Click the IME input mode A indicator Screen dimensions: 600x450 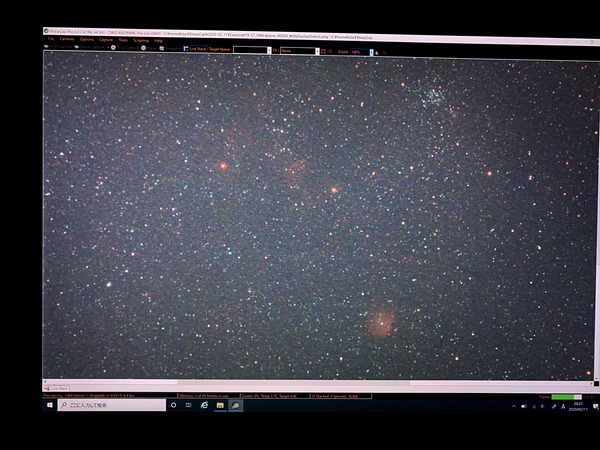coord(563,406)
